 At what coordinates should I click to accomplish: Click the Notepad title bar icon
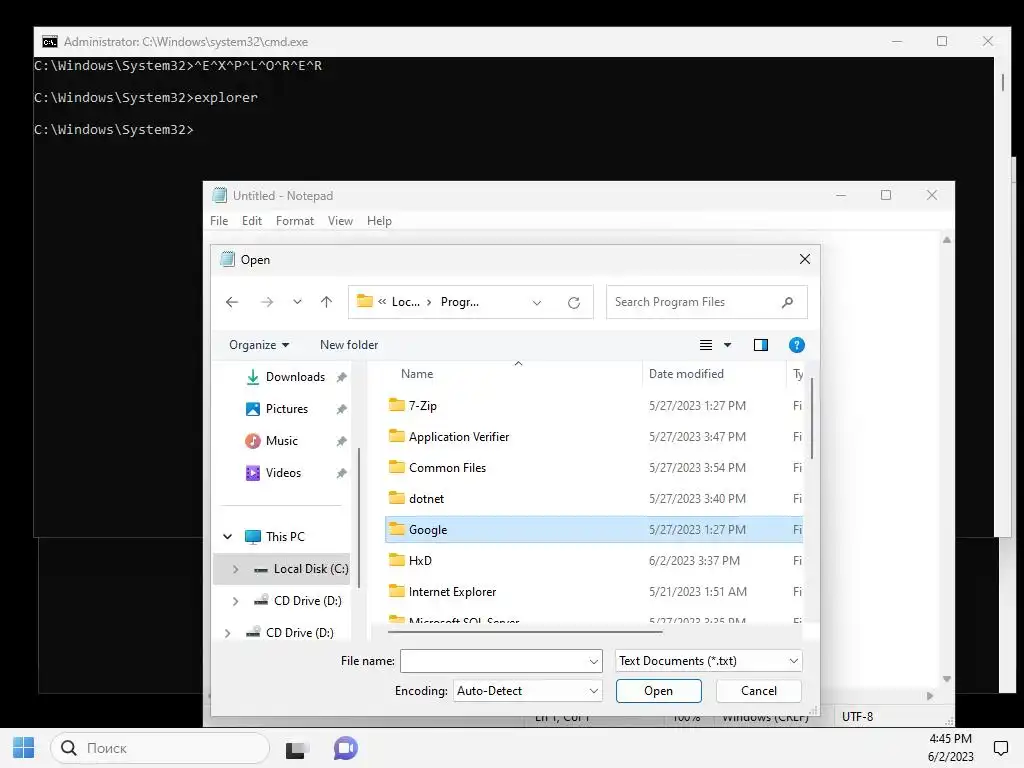(x=219, y=195)
